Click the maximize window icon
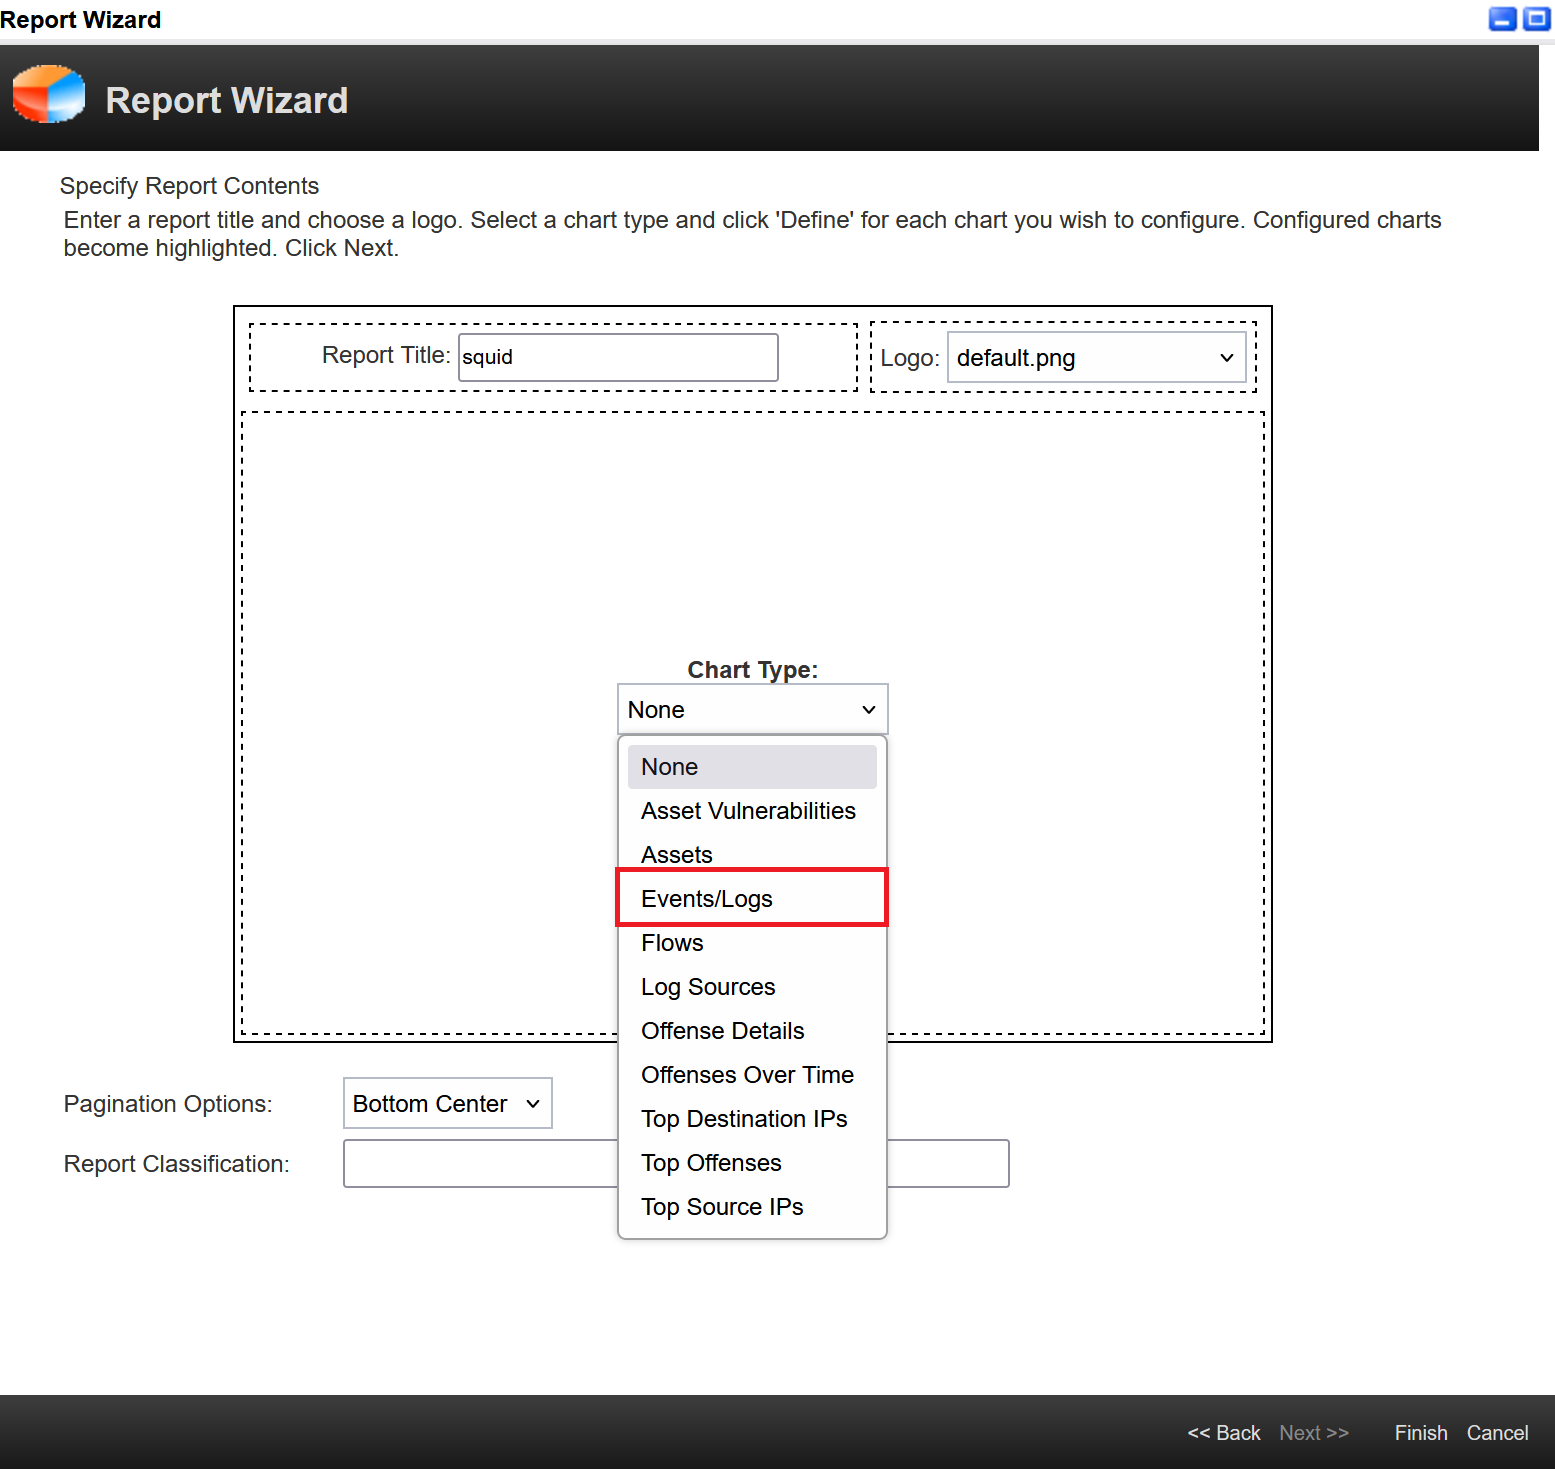 click(x=1536, y=19)
